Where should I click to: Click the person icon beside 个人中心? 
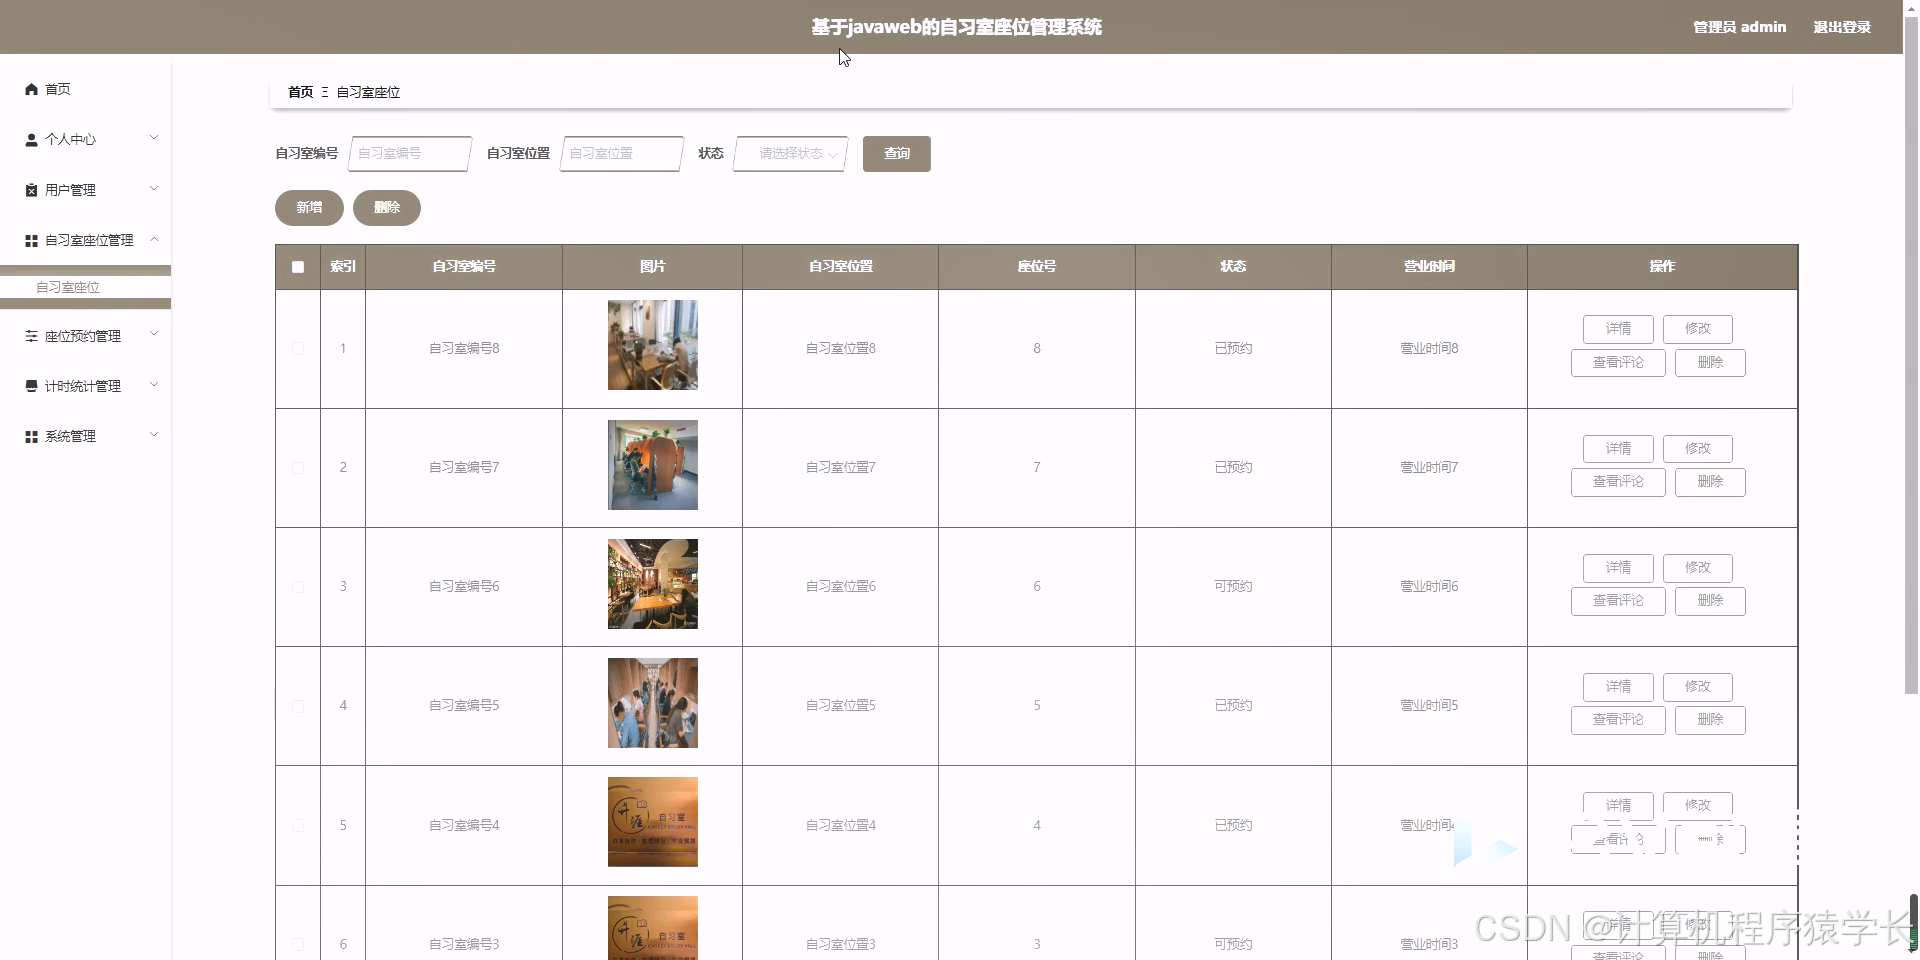click(31, 140)
